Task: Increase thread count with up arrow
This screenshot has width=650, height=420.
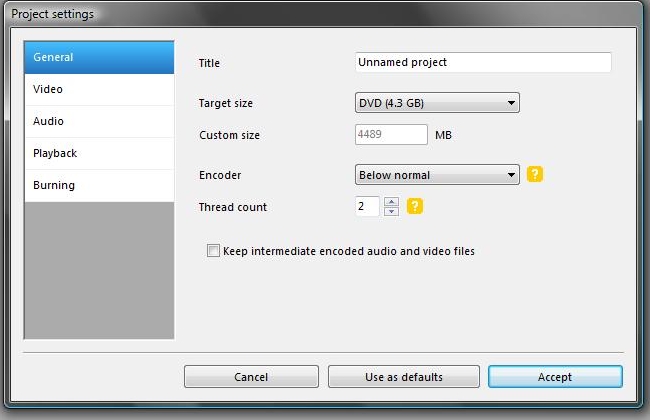Action: [391, 202]
